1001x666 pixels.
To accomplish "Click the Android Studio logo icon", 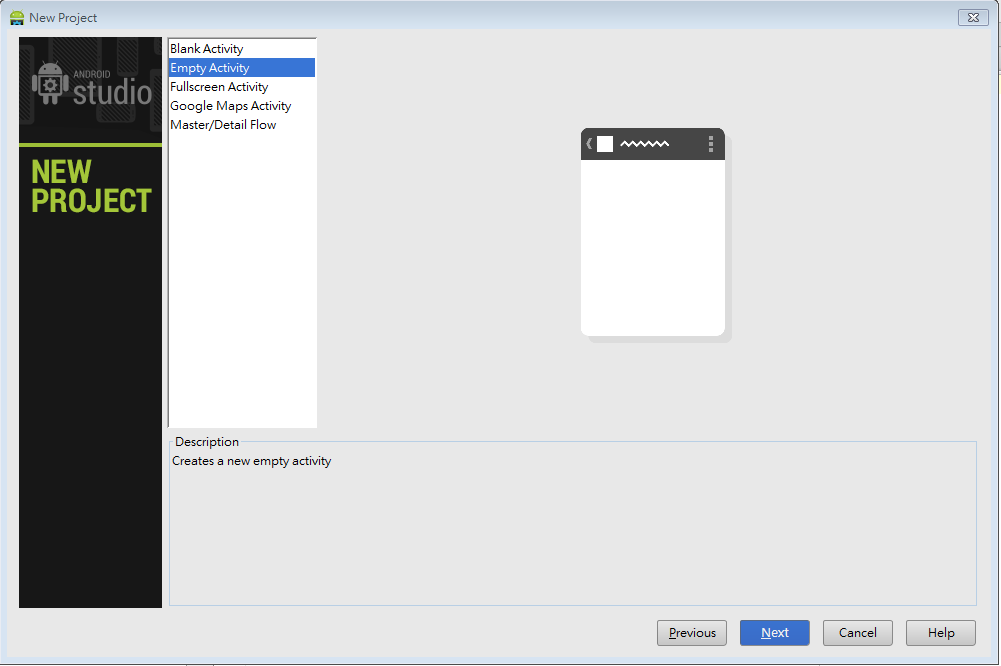I will [50, 83].
